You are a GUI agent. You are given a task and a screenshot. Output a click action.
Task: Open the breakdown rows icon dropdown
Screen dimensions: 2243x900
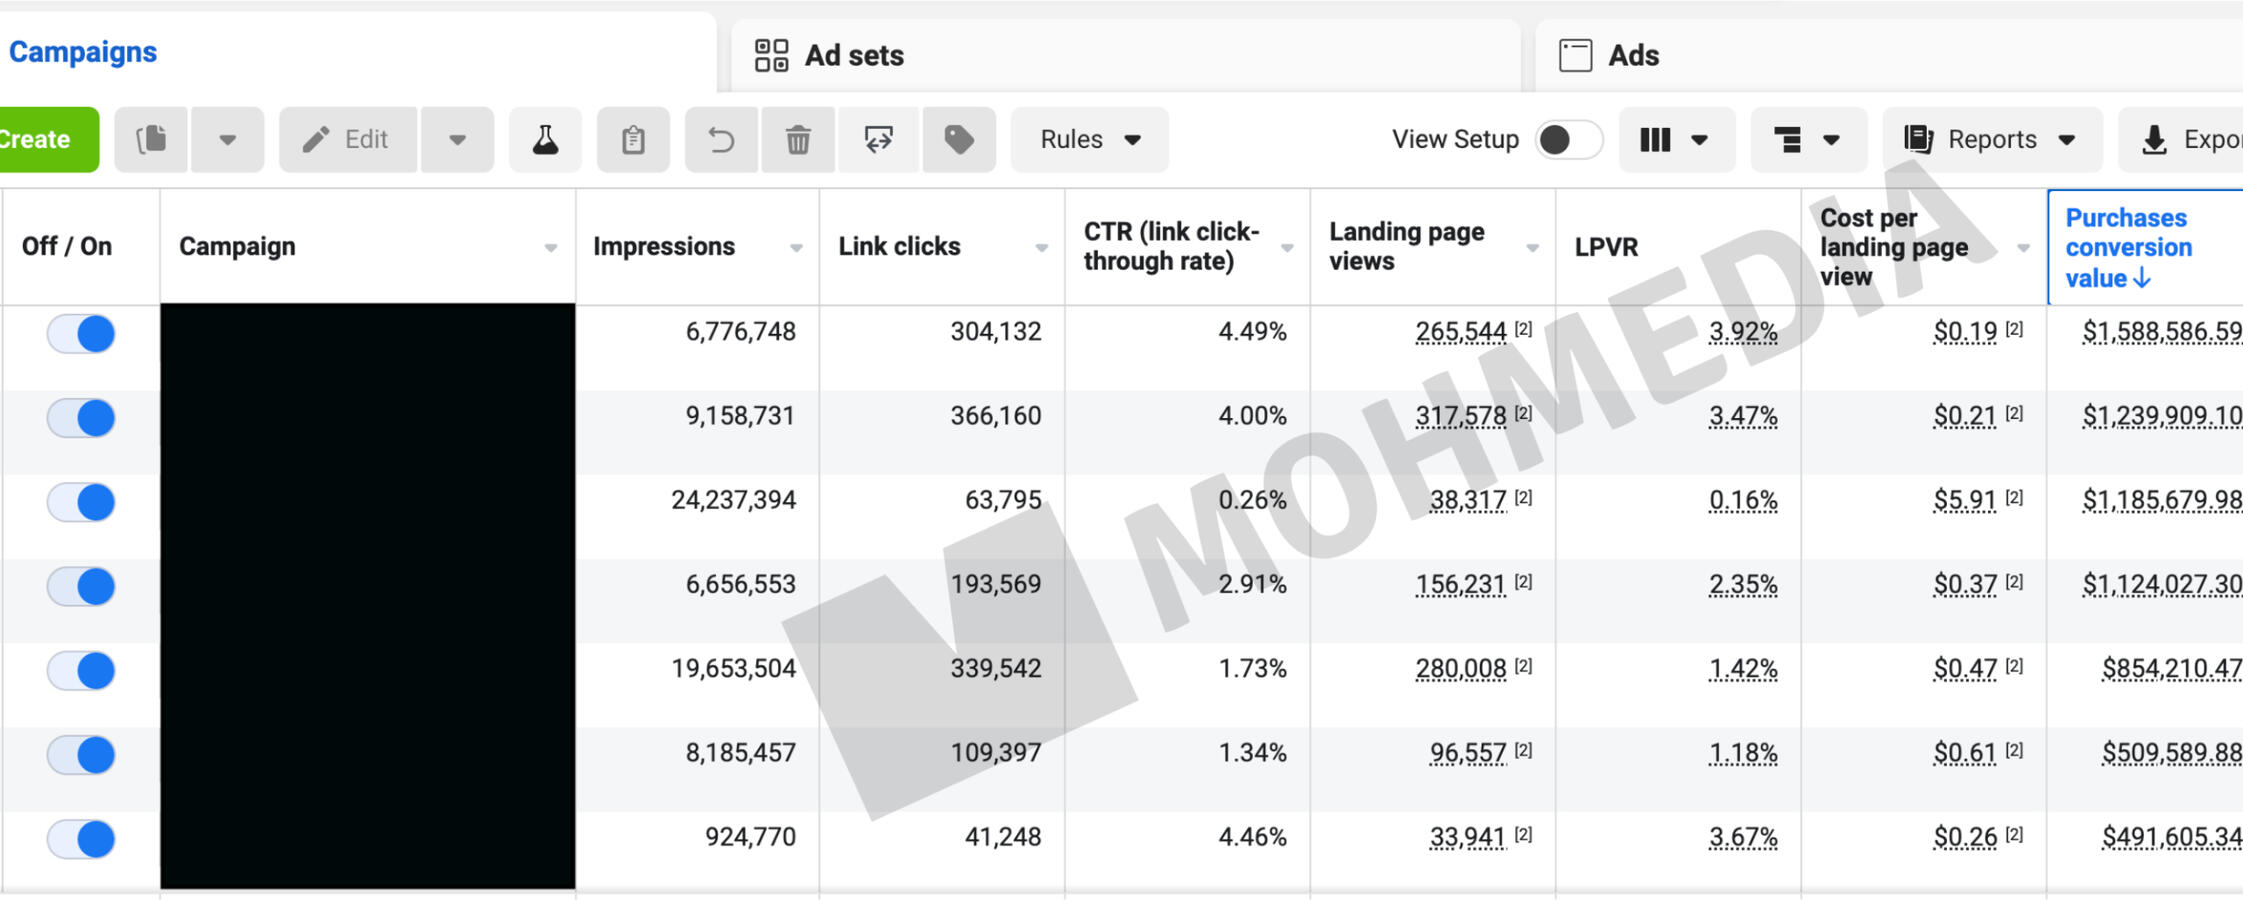(x=1807, y=139)
